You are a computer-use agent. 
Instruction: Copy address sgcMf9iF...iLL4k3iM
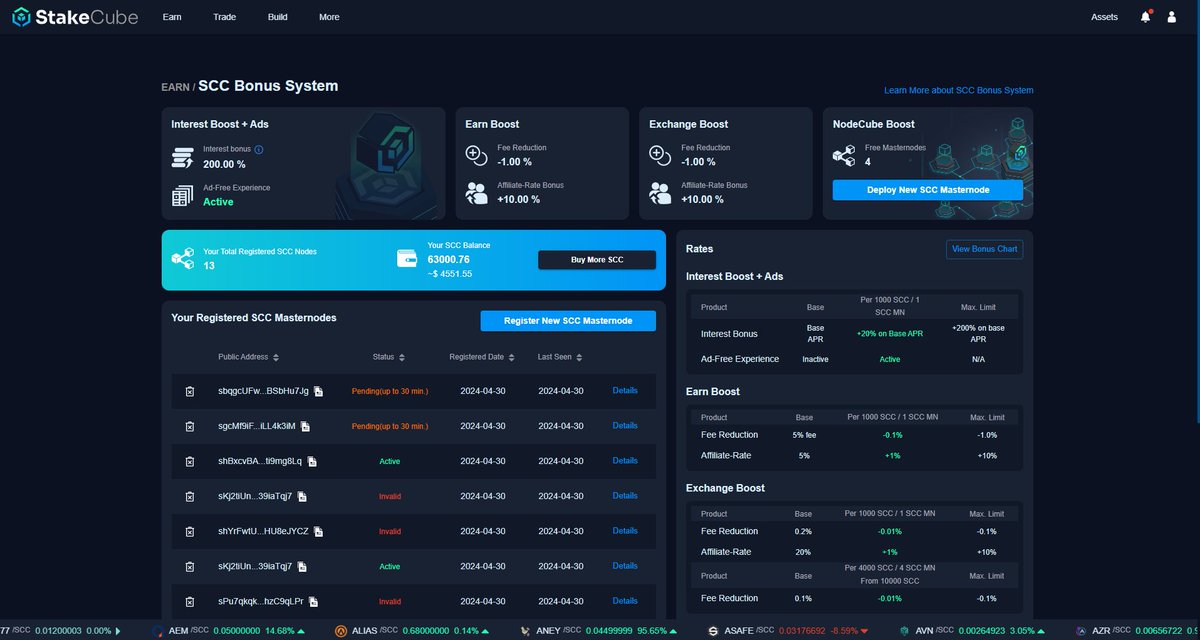305,426
